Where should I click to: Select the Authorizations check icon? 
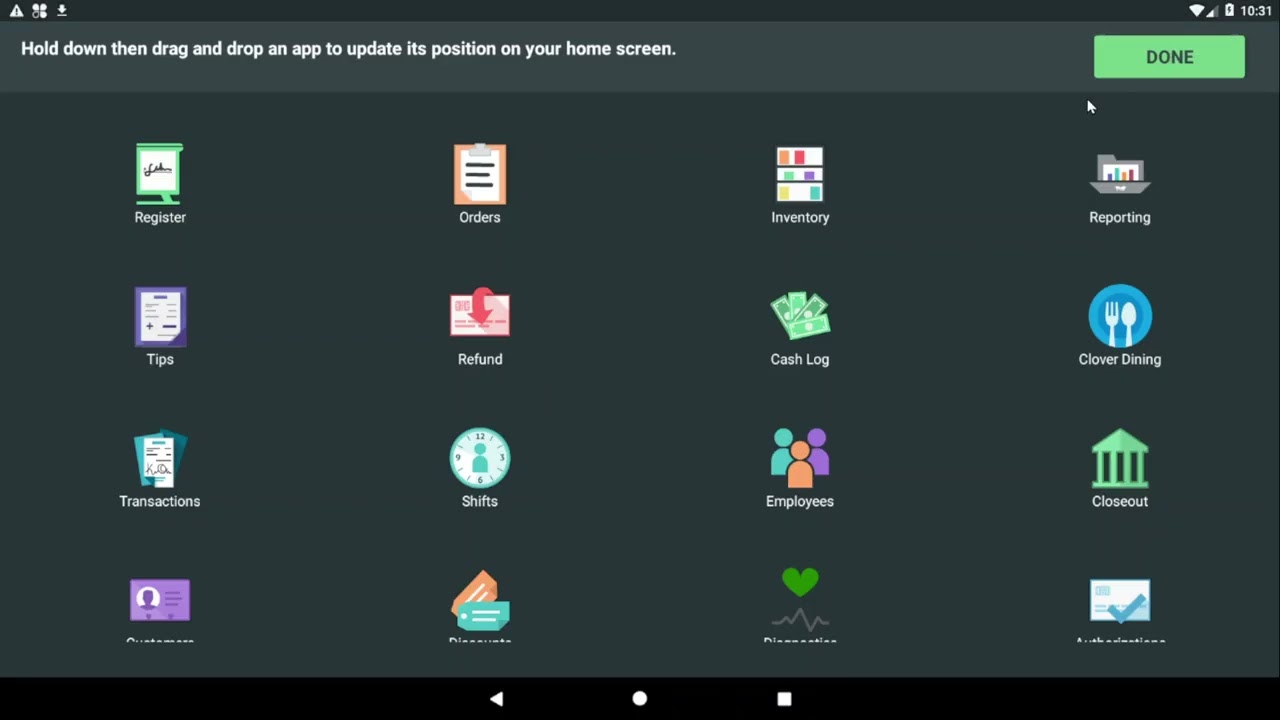click(x=1120, y=600)
